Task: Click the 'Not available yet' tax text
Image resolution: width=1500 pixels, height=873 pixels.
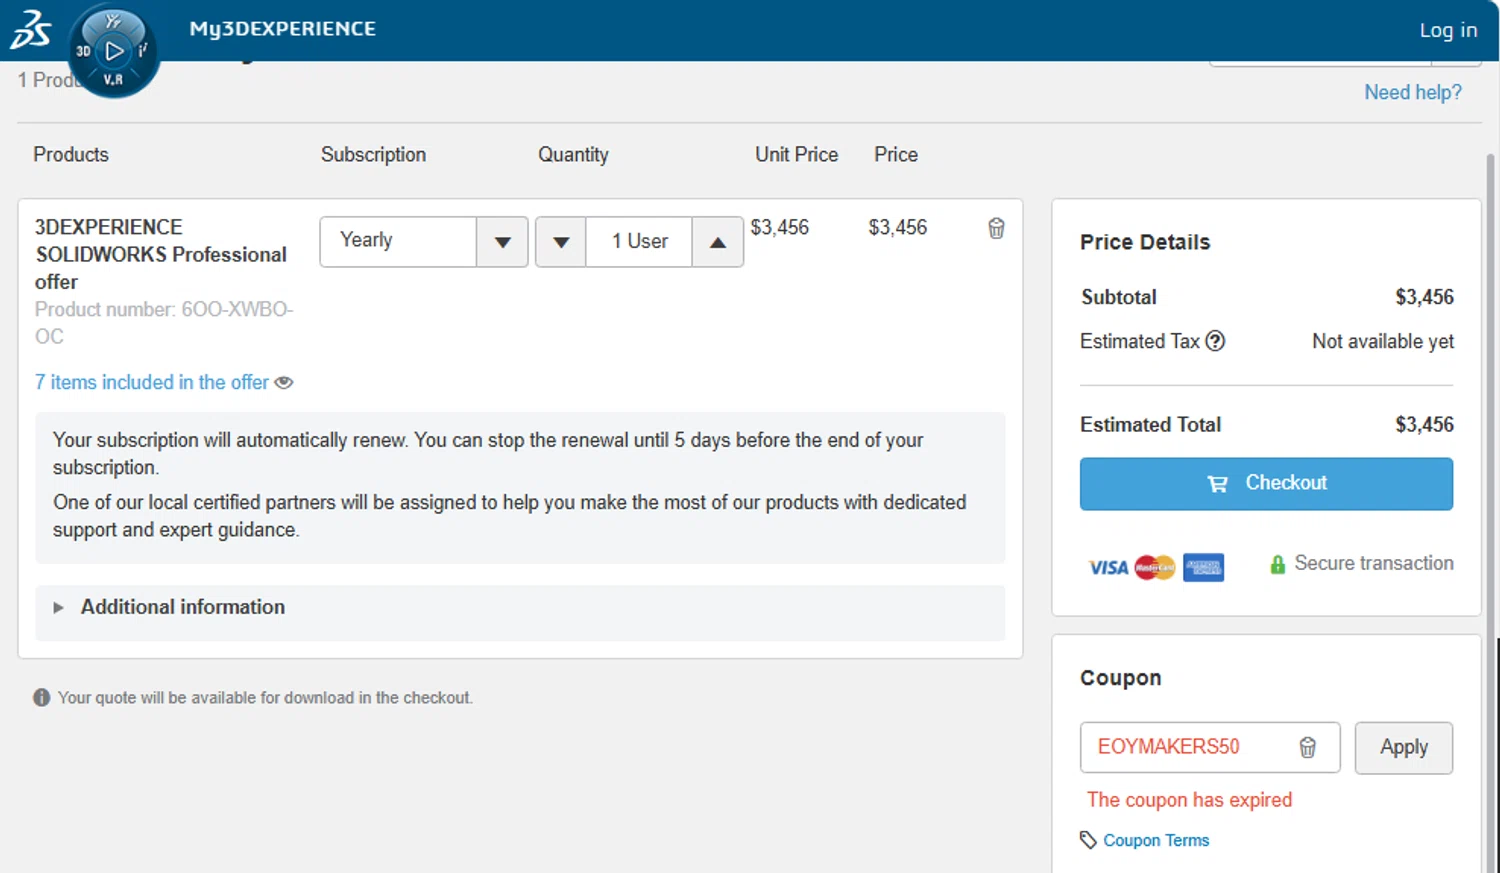Action: click(1383, 341)
